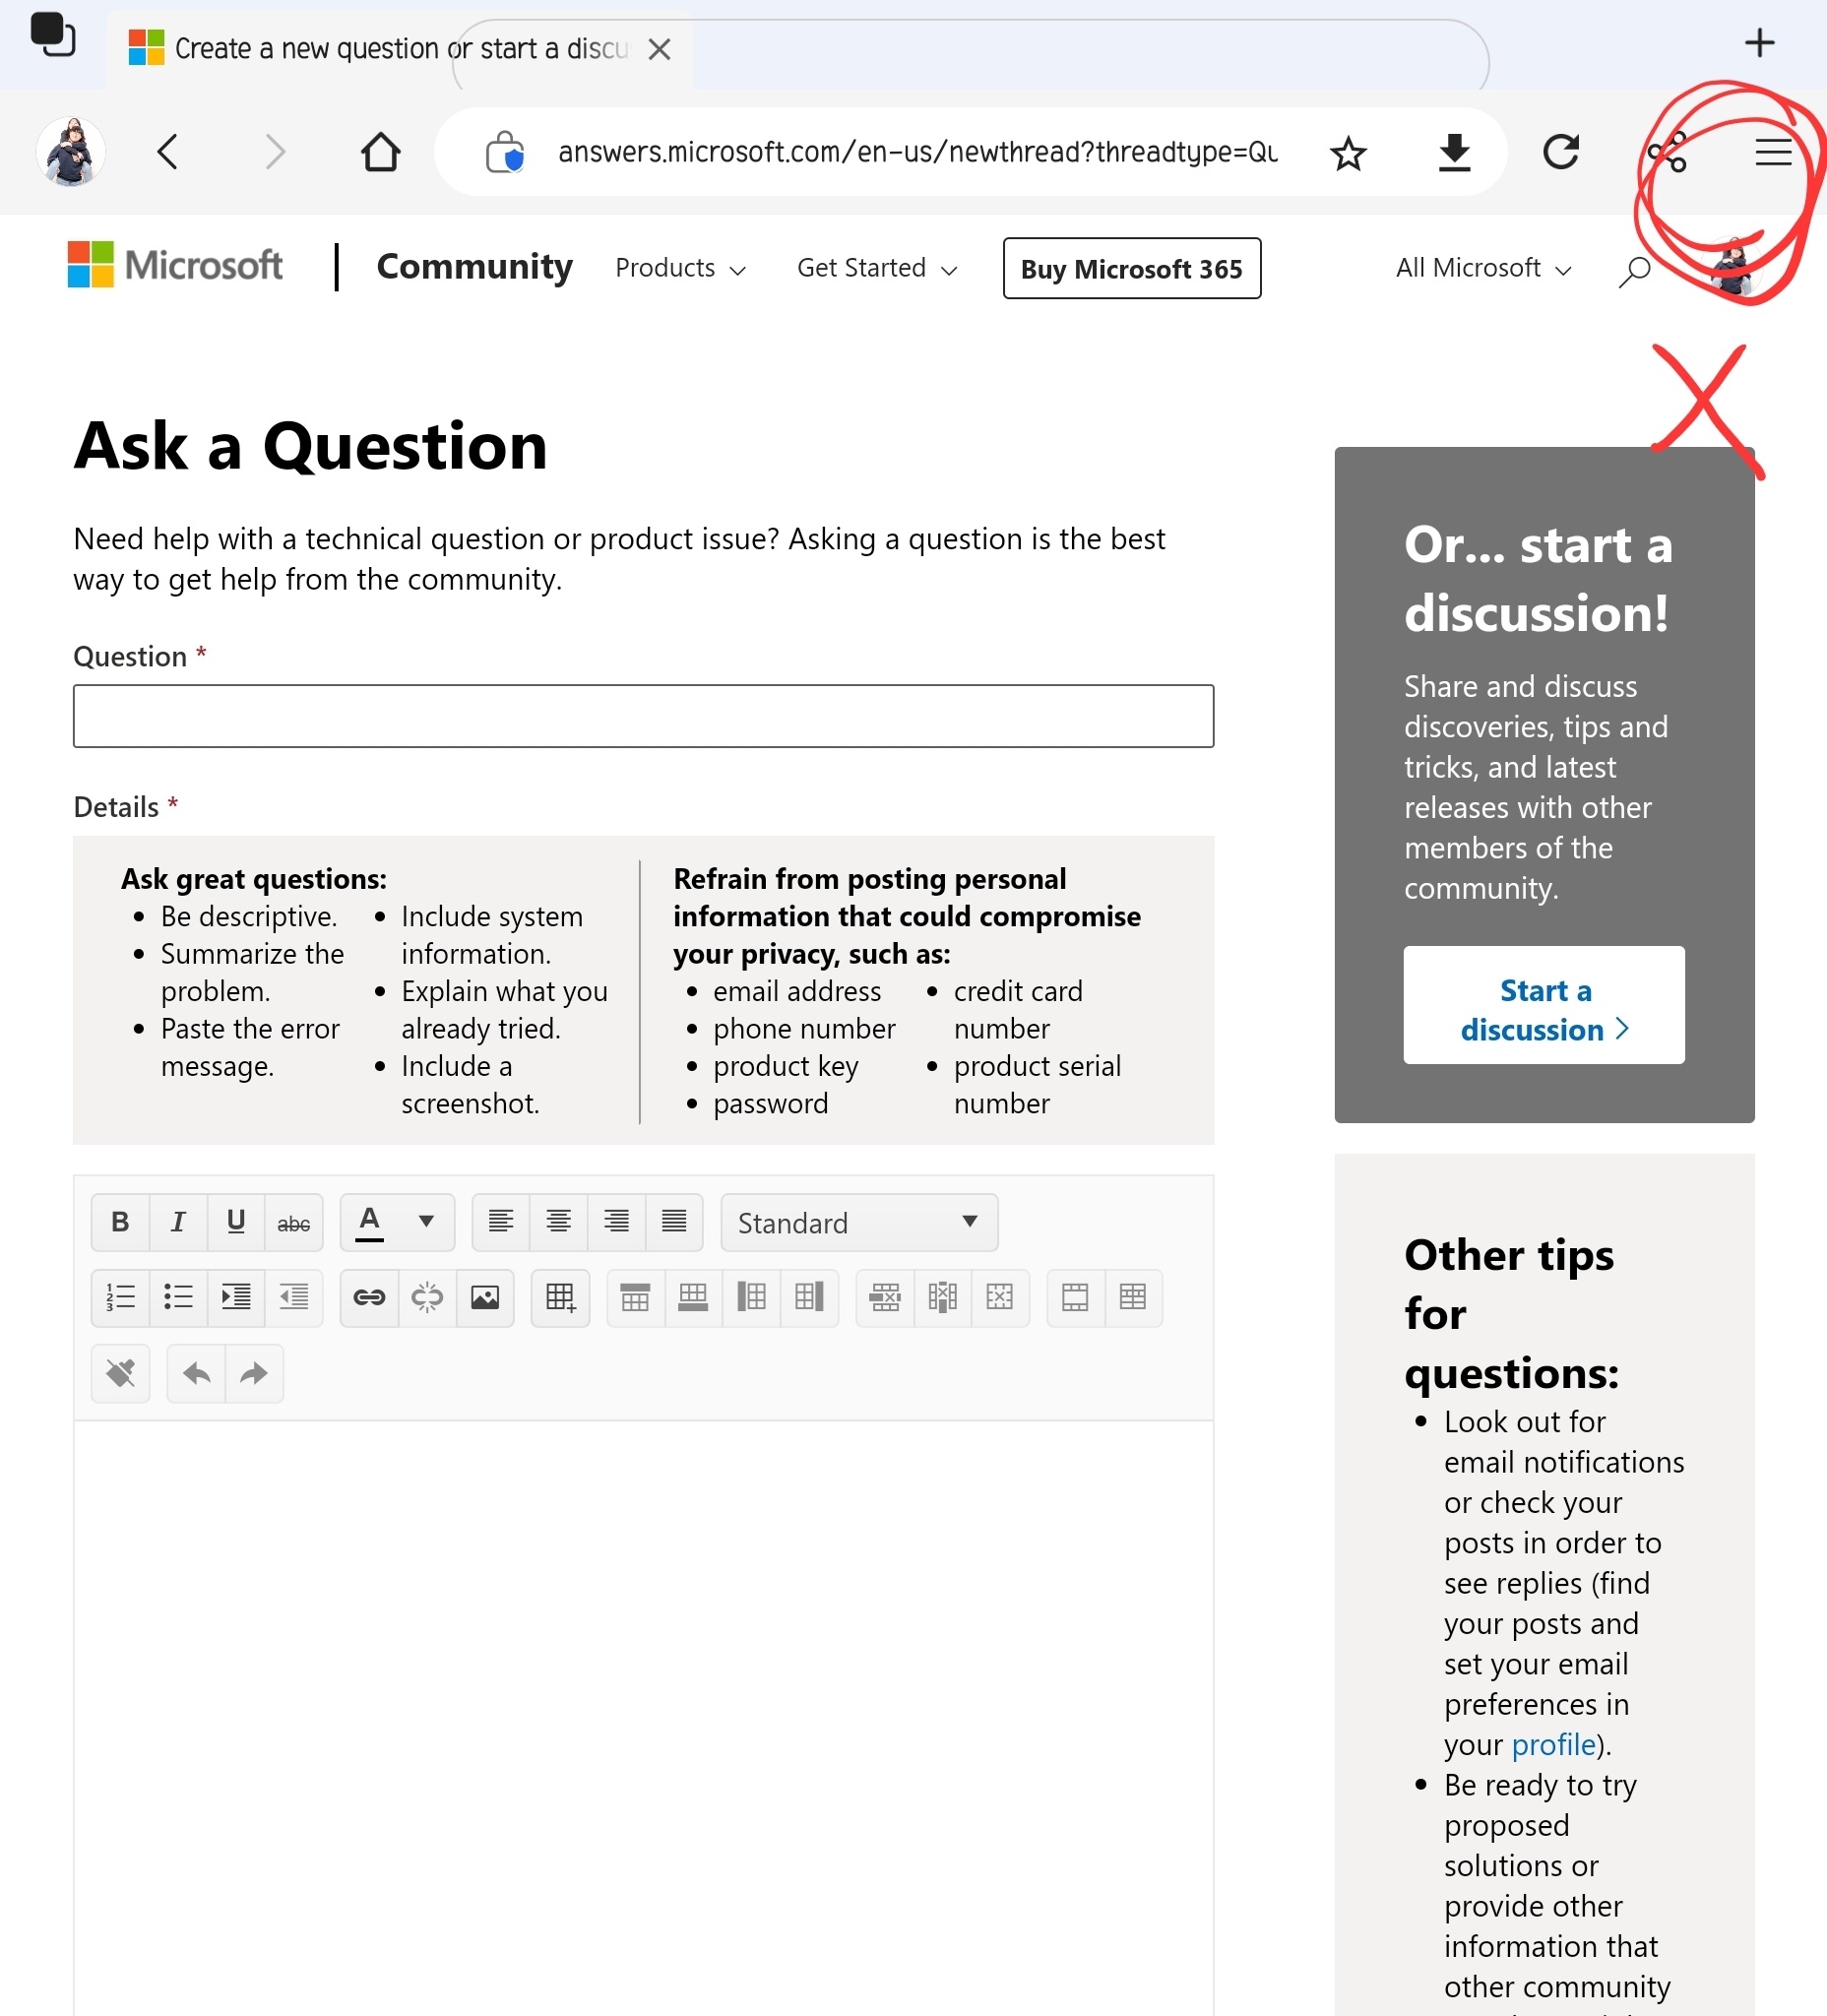Expand the All Microsoft menu

[1483, 268]
